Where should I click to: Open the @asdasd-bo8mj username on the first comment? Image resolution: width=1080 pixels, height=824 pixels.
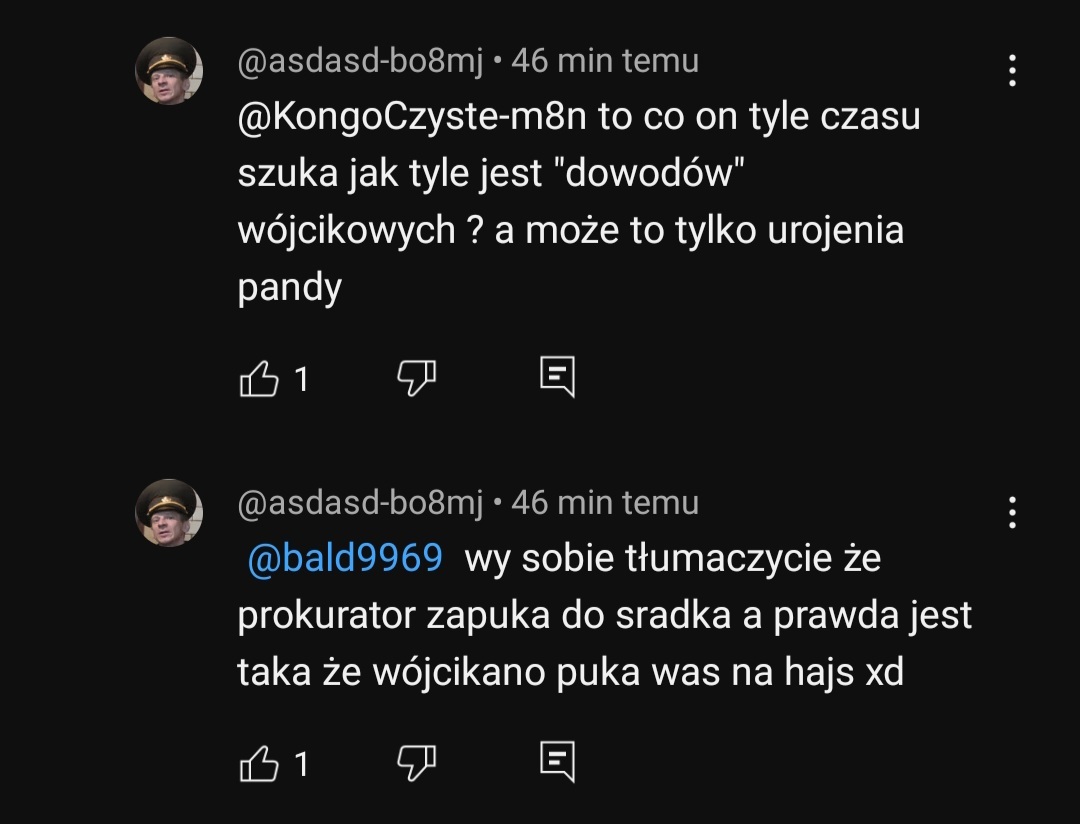[x=360, y=61]
